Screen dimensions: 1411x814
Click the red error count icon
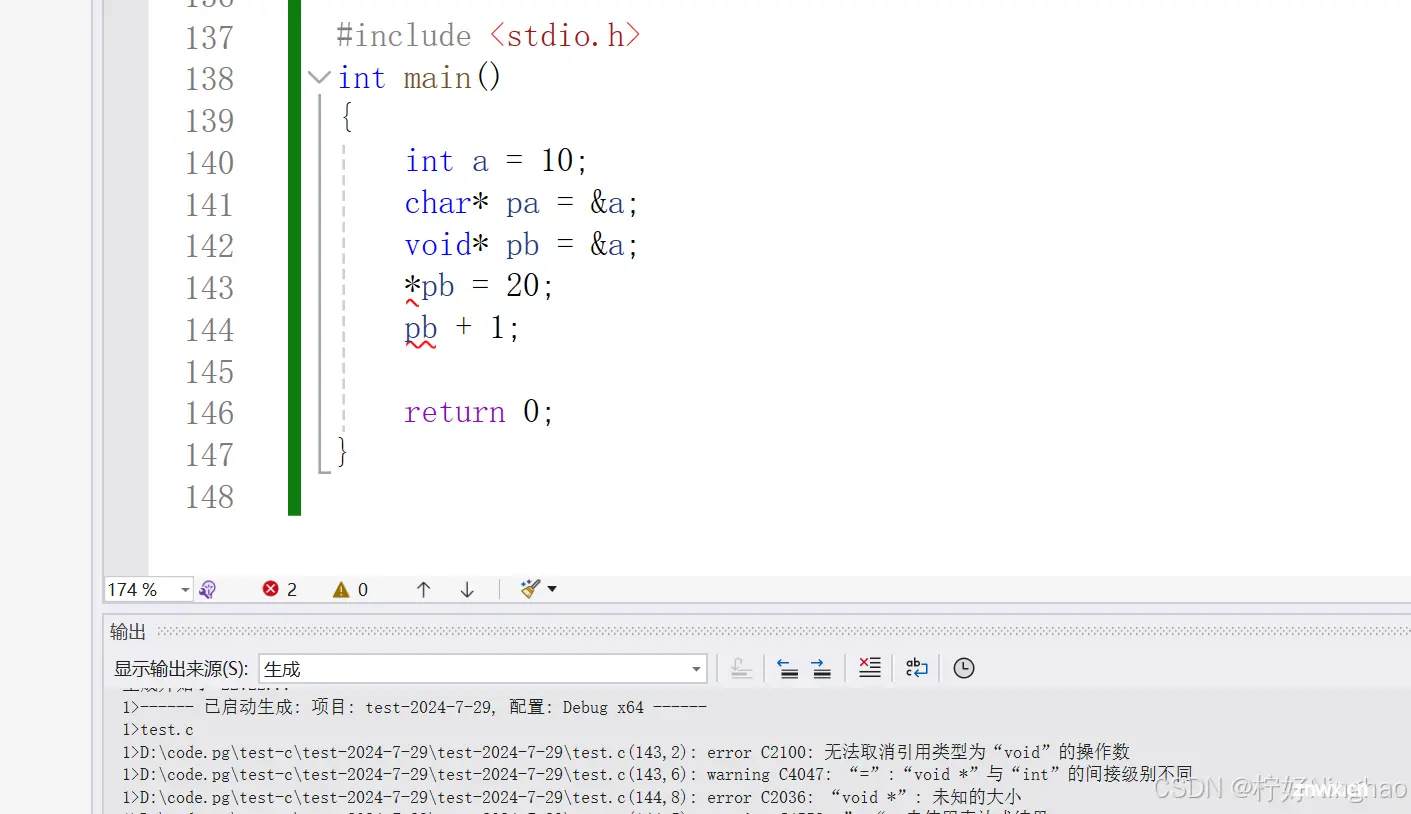(270, 589)
